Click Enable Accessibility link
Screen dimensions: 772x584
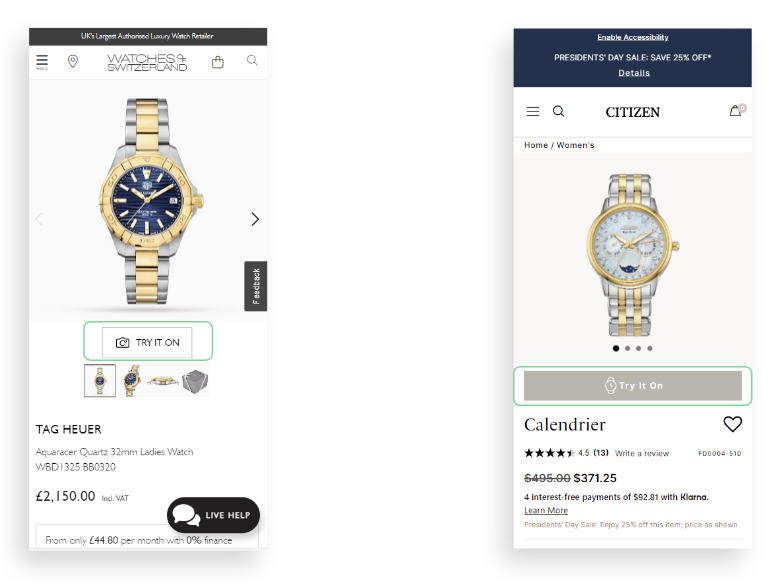click(x=633, y=37)
